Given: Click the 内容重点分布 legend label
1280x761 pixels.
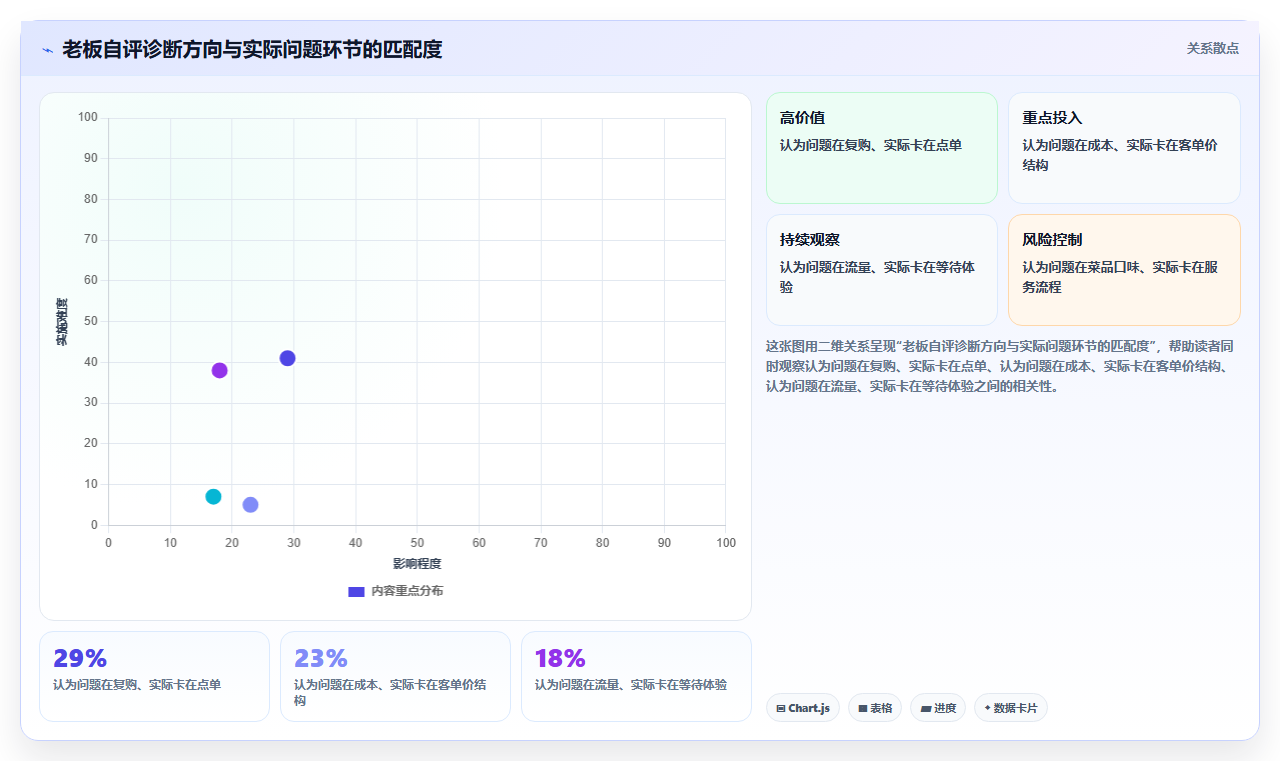Looking at the screenshot, I should pos(407,591).
